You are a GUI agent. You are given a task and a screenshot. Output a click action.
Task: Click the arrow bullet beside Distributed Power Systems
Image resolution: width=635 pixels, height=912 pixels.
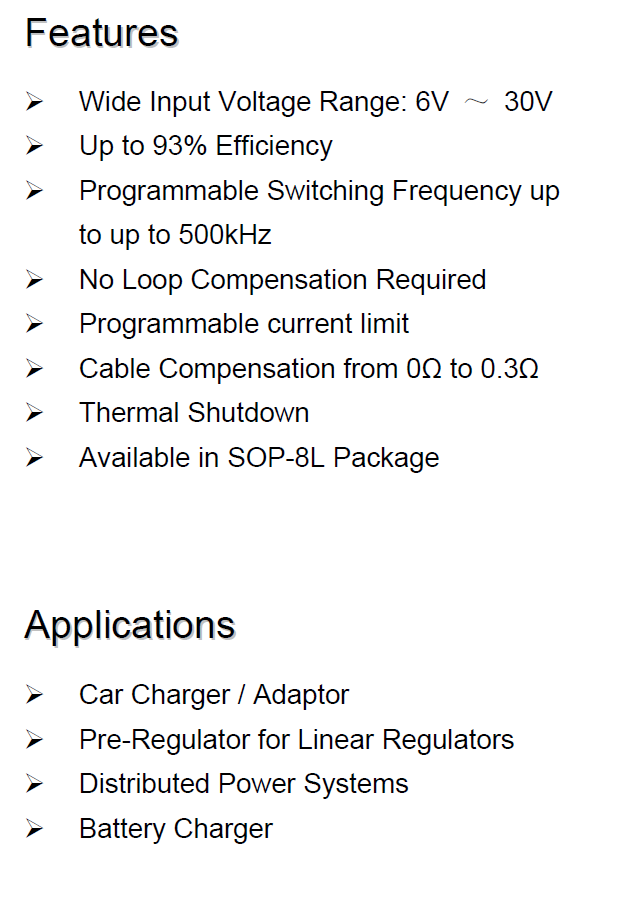pyautogui.click(x=35, y=784)
